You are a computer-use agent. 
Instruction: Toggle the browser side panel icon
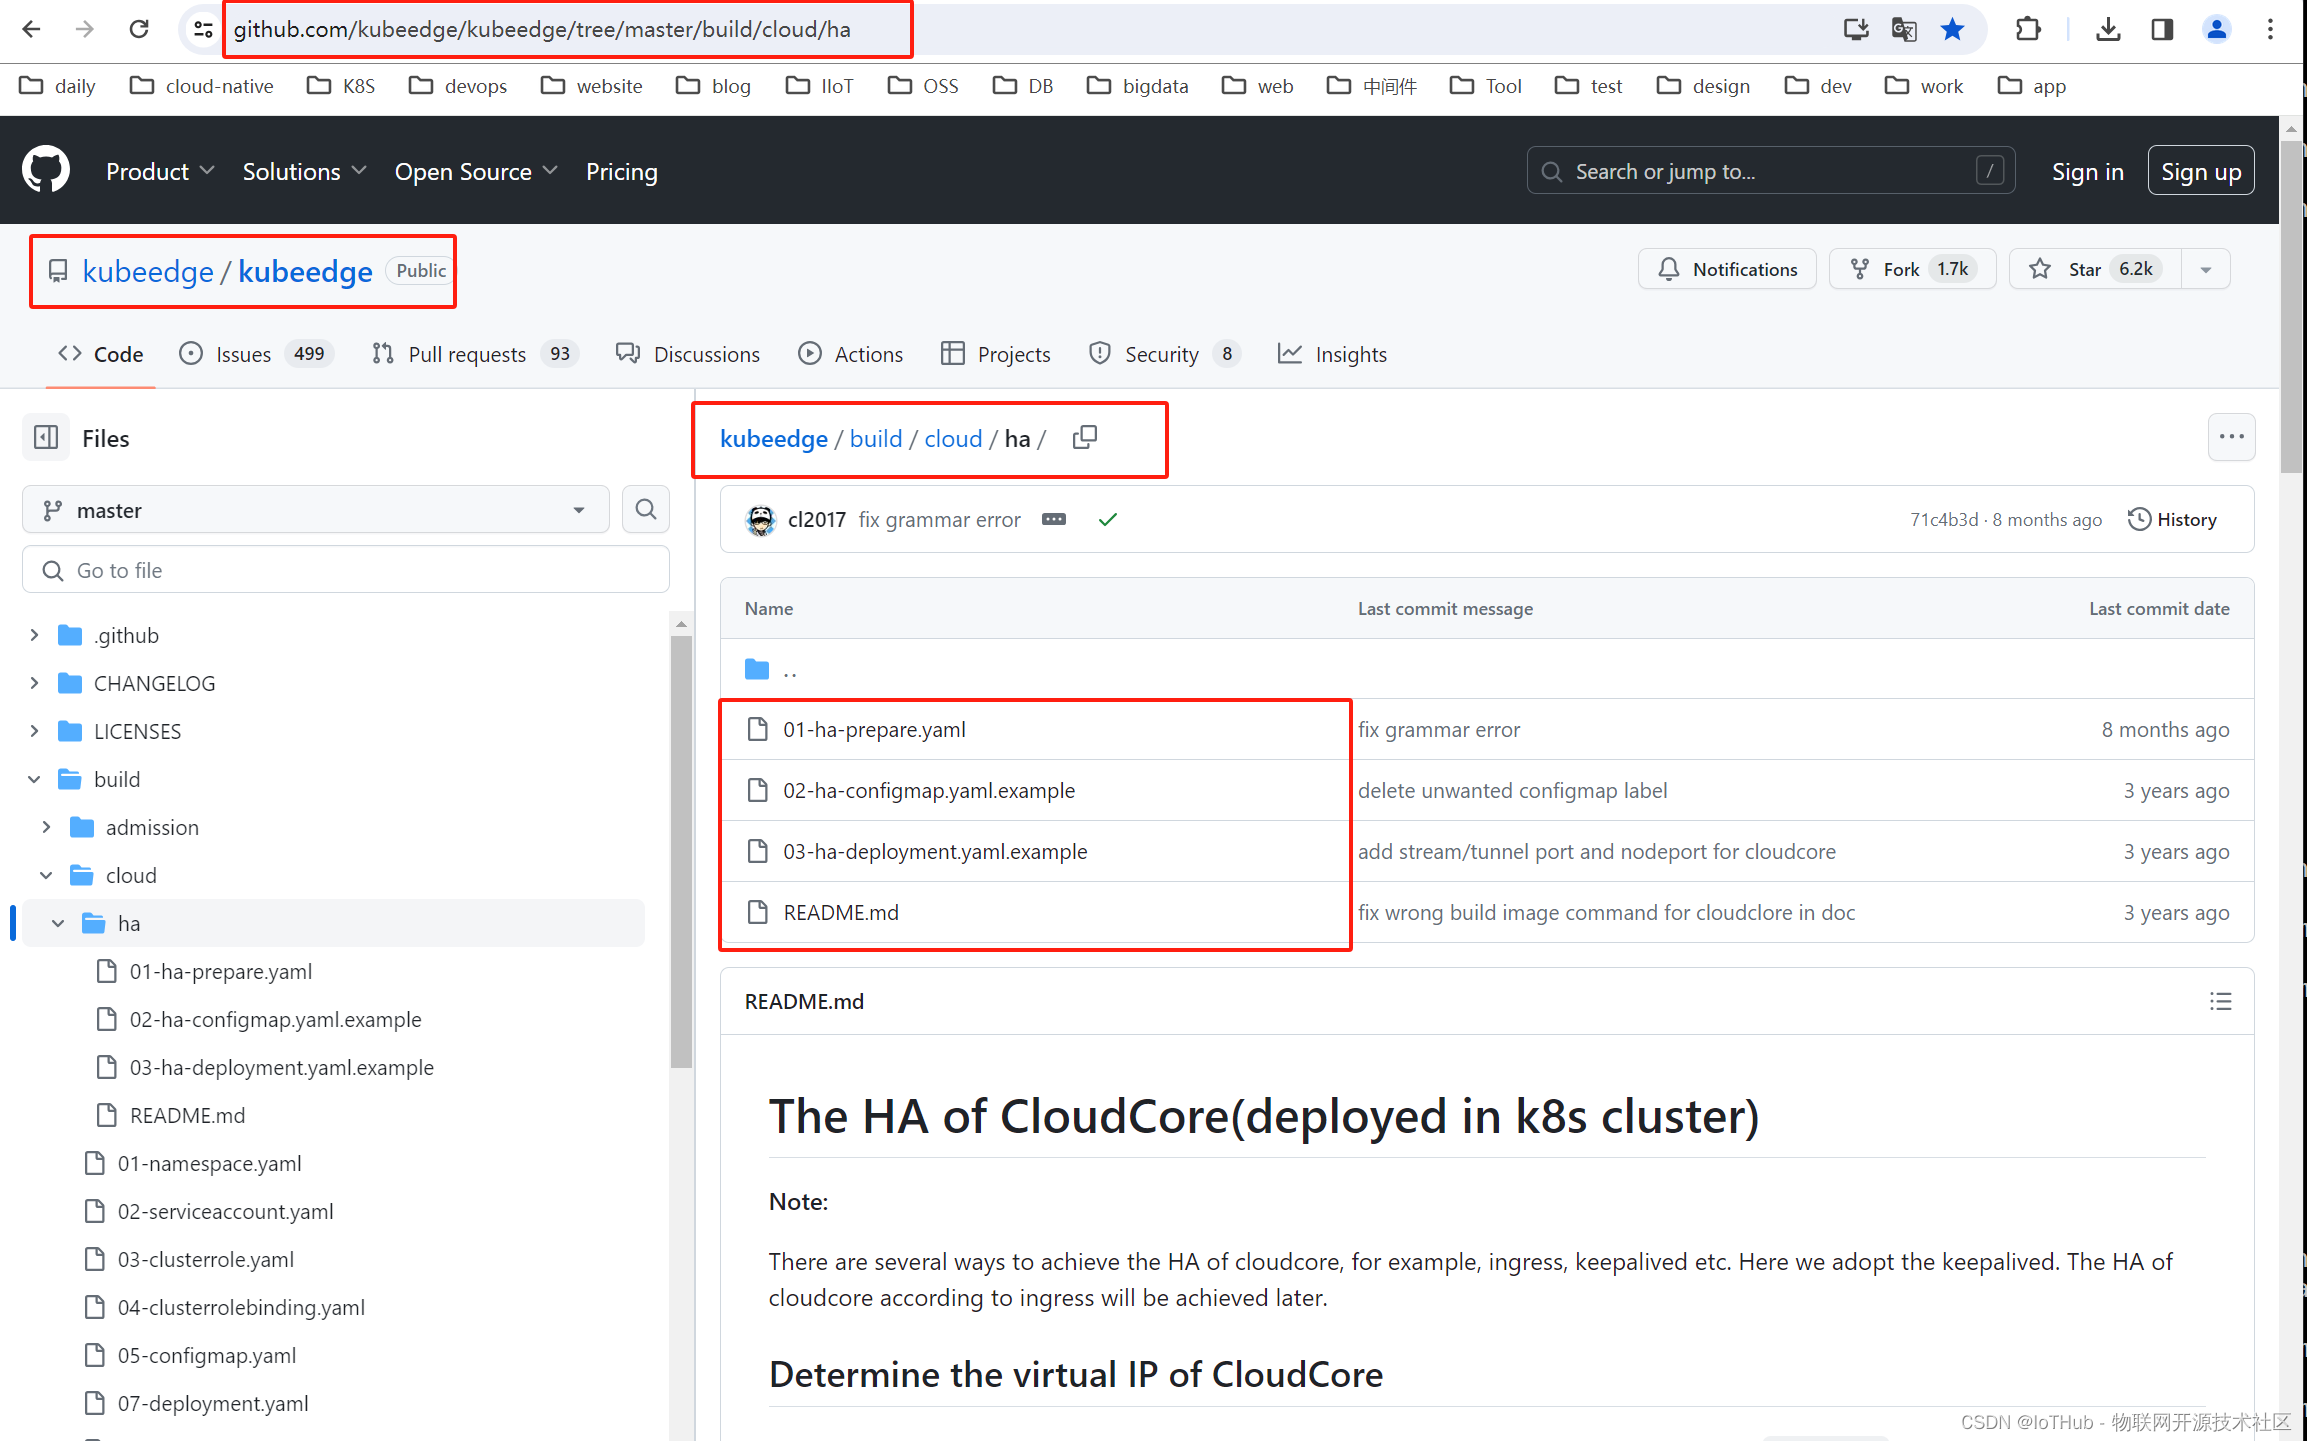tap(2162, 29)
